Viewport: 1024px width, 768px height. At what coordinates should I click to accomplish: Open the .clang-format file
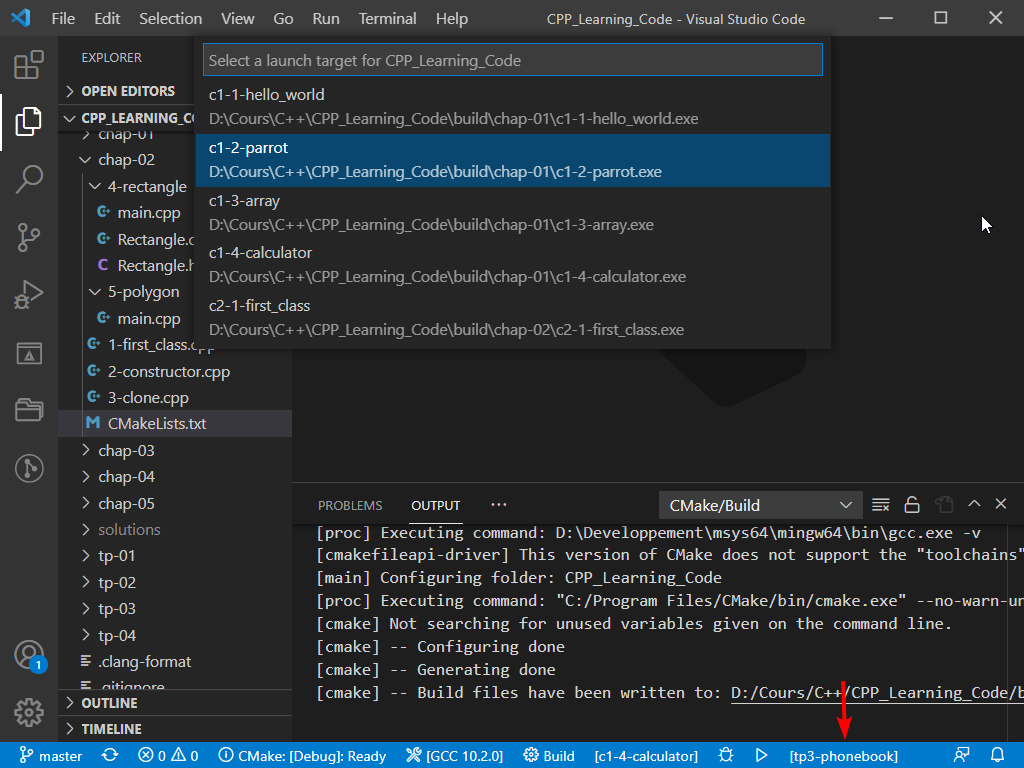(x=175, y=662)
